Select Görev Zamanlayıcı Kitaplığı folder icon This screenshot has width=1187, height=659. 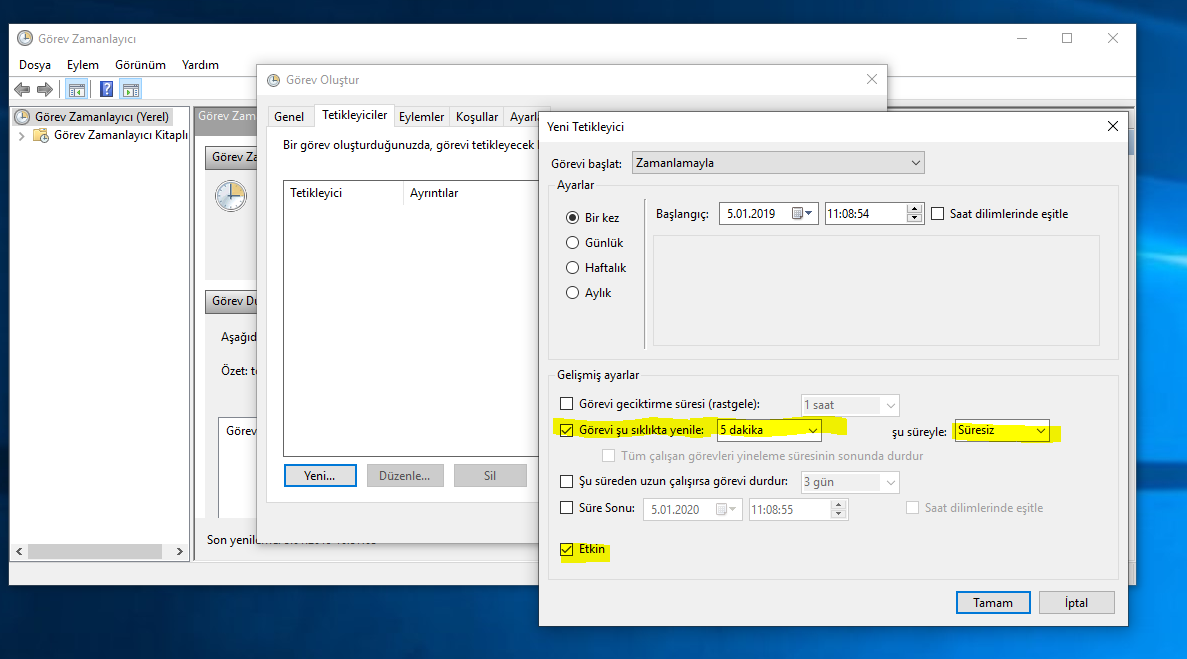[x=41, y=136]
